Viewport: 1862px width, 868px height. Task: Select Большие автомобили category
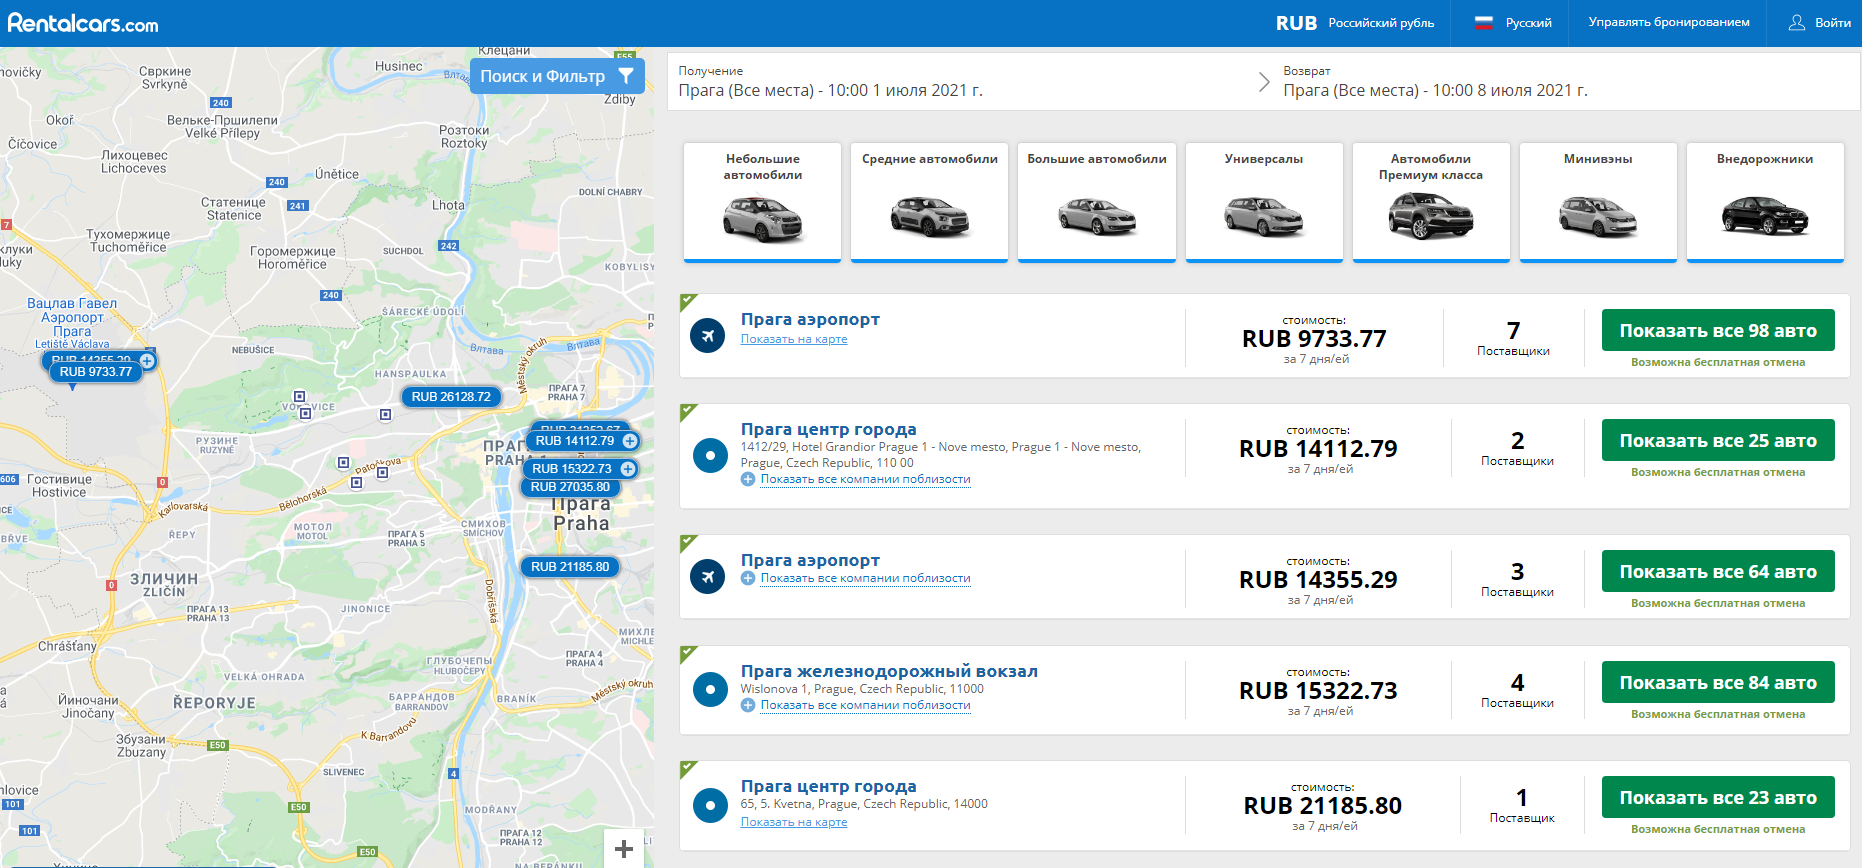[x=1097, y=202]
